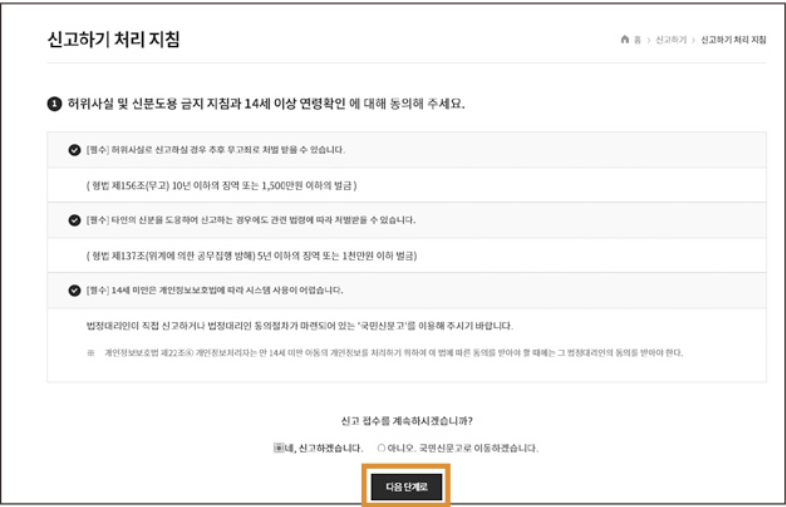Click the 법정대리인이 직접 신고 guidance text

pos(300,326)
